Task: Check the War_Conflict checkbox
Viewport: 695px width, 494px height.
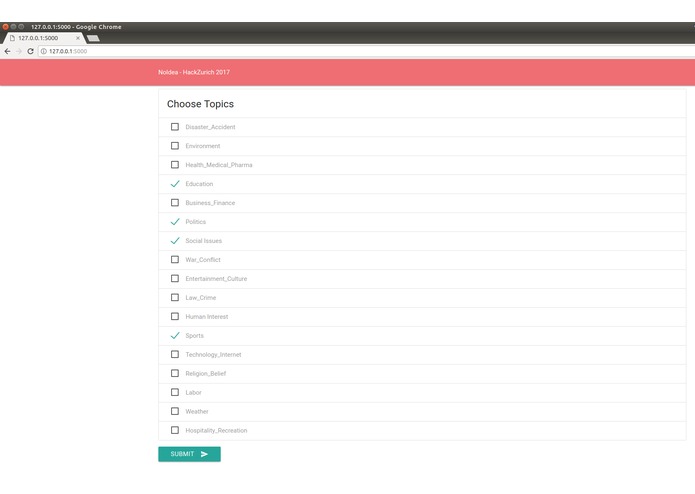Action: [x=175, y=260]
